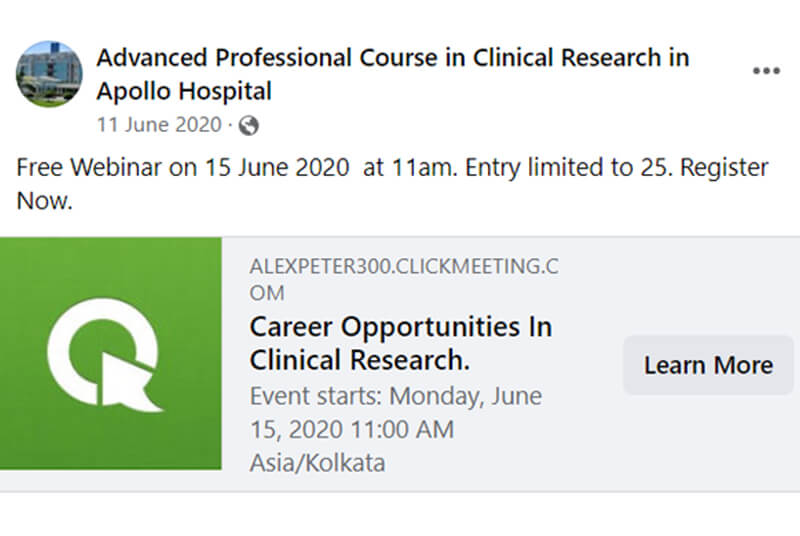800x536 pixels.
Task: Open the Apollo Hospital page profile picture
Action: tap(49, 74)
